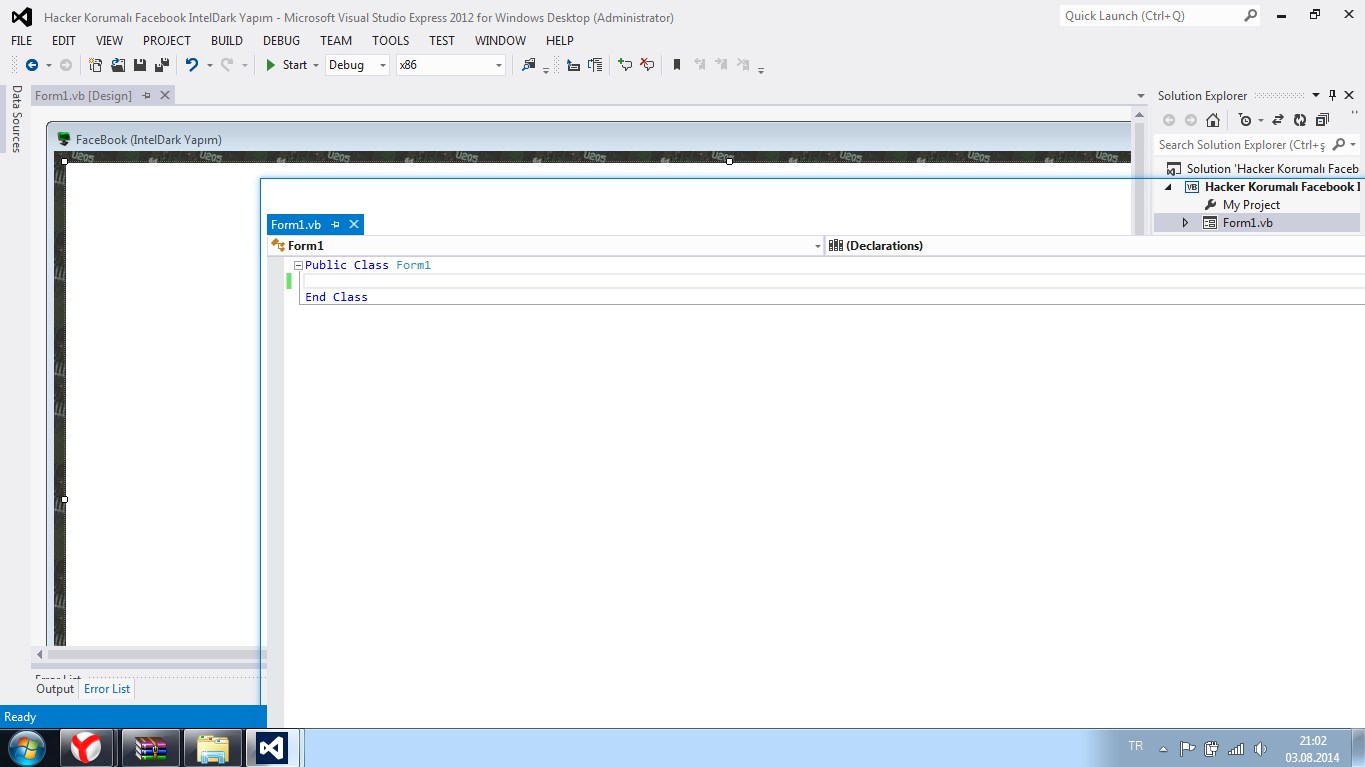The height and width of the screenshot is (767, 1365).
Task: Save the current file via floppy icon
Action: pos(139,65)
